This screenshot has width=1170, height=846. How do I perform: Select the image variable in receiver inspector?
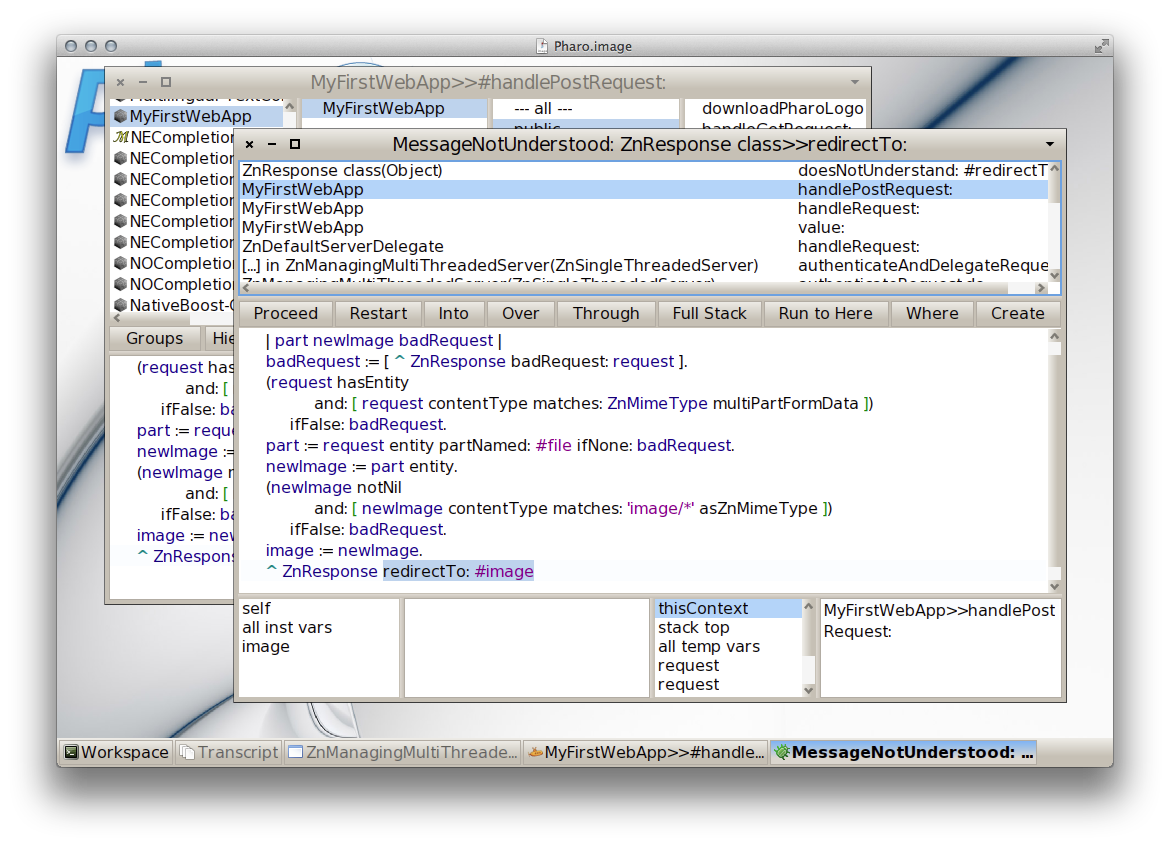pyautogui.click(x=319, y=647)
